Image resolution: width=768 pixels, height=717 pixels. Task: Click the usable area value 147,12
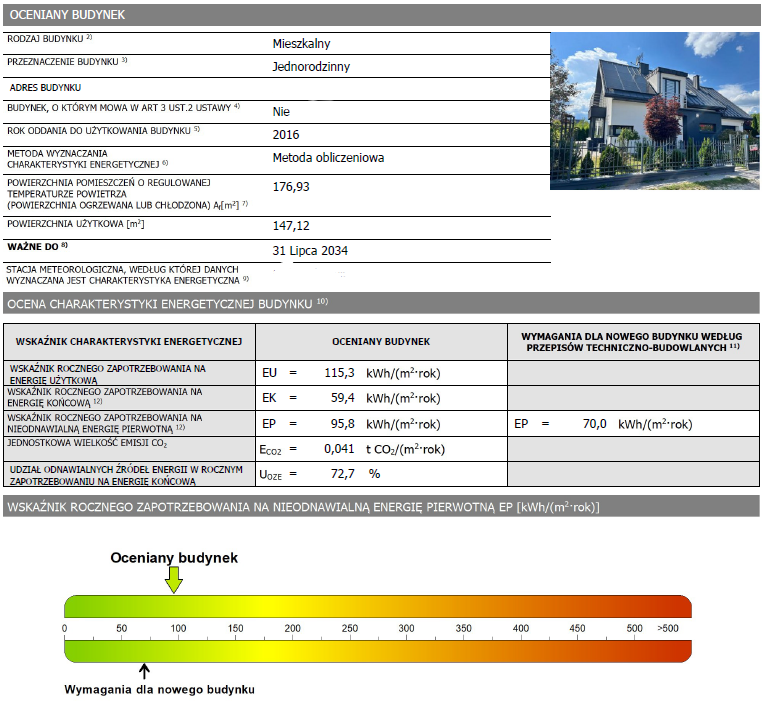291,227
